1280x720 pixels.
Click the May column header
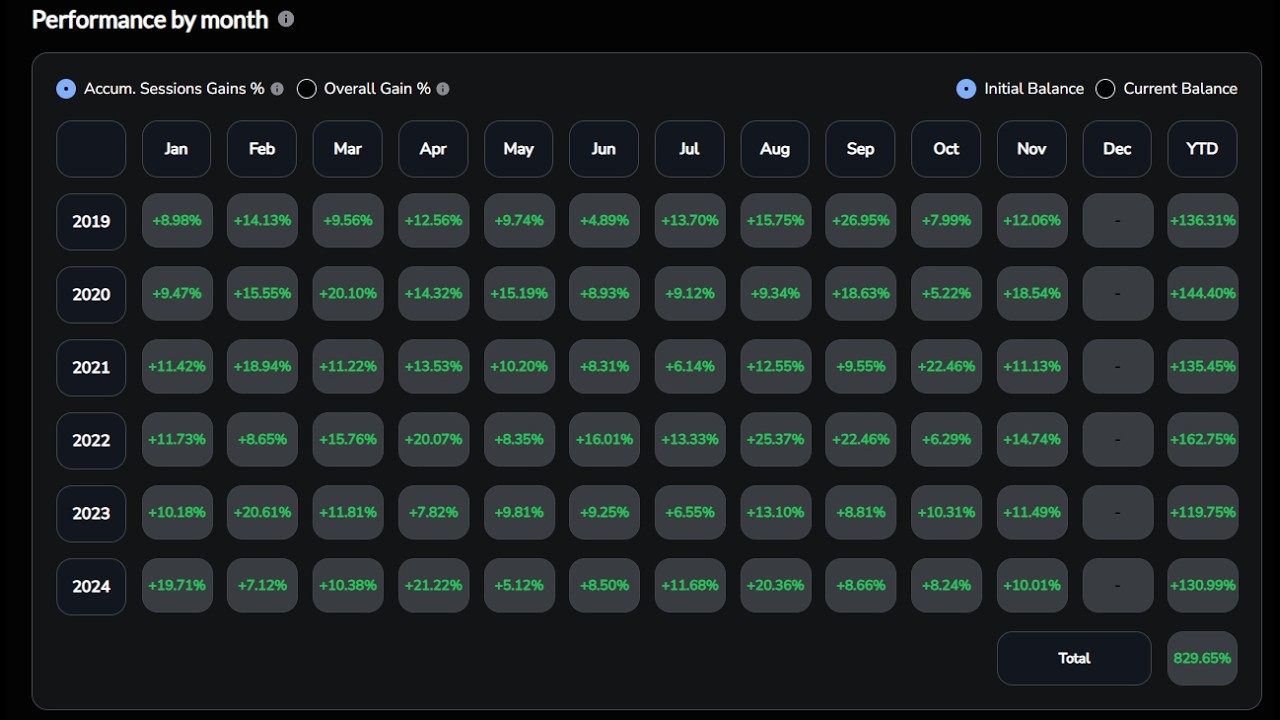518,149
